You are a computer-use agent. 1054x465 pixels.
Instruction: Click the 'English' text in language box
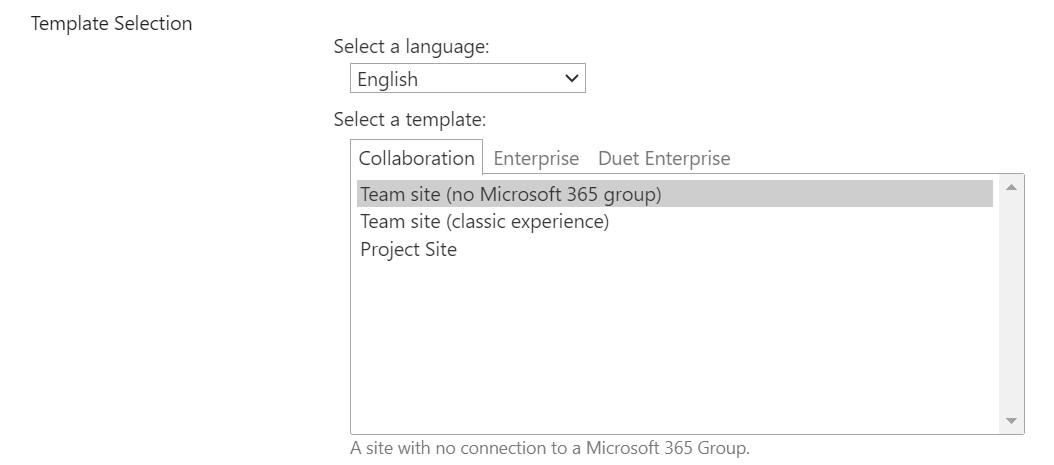tap(388, 79)
